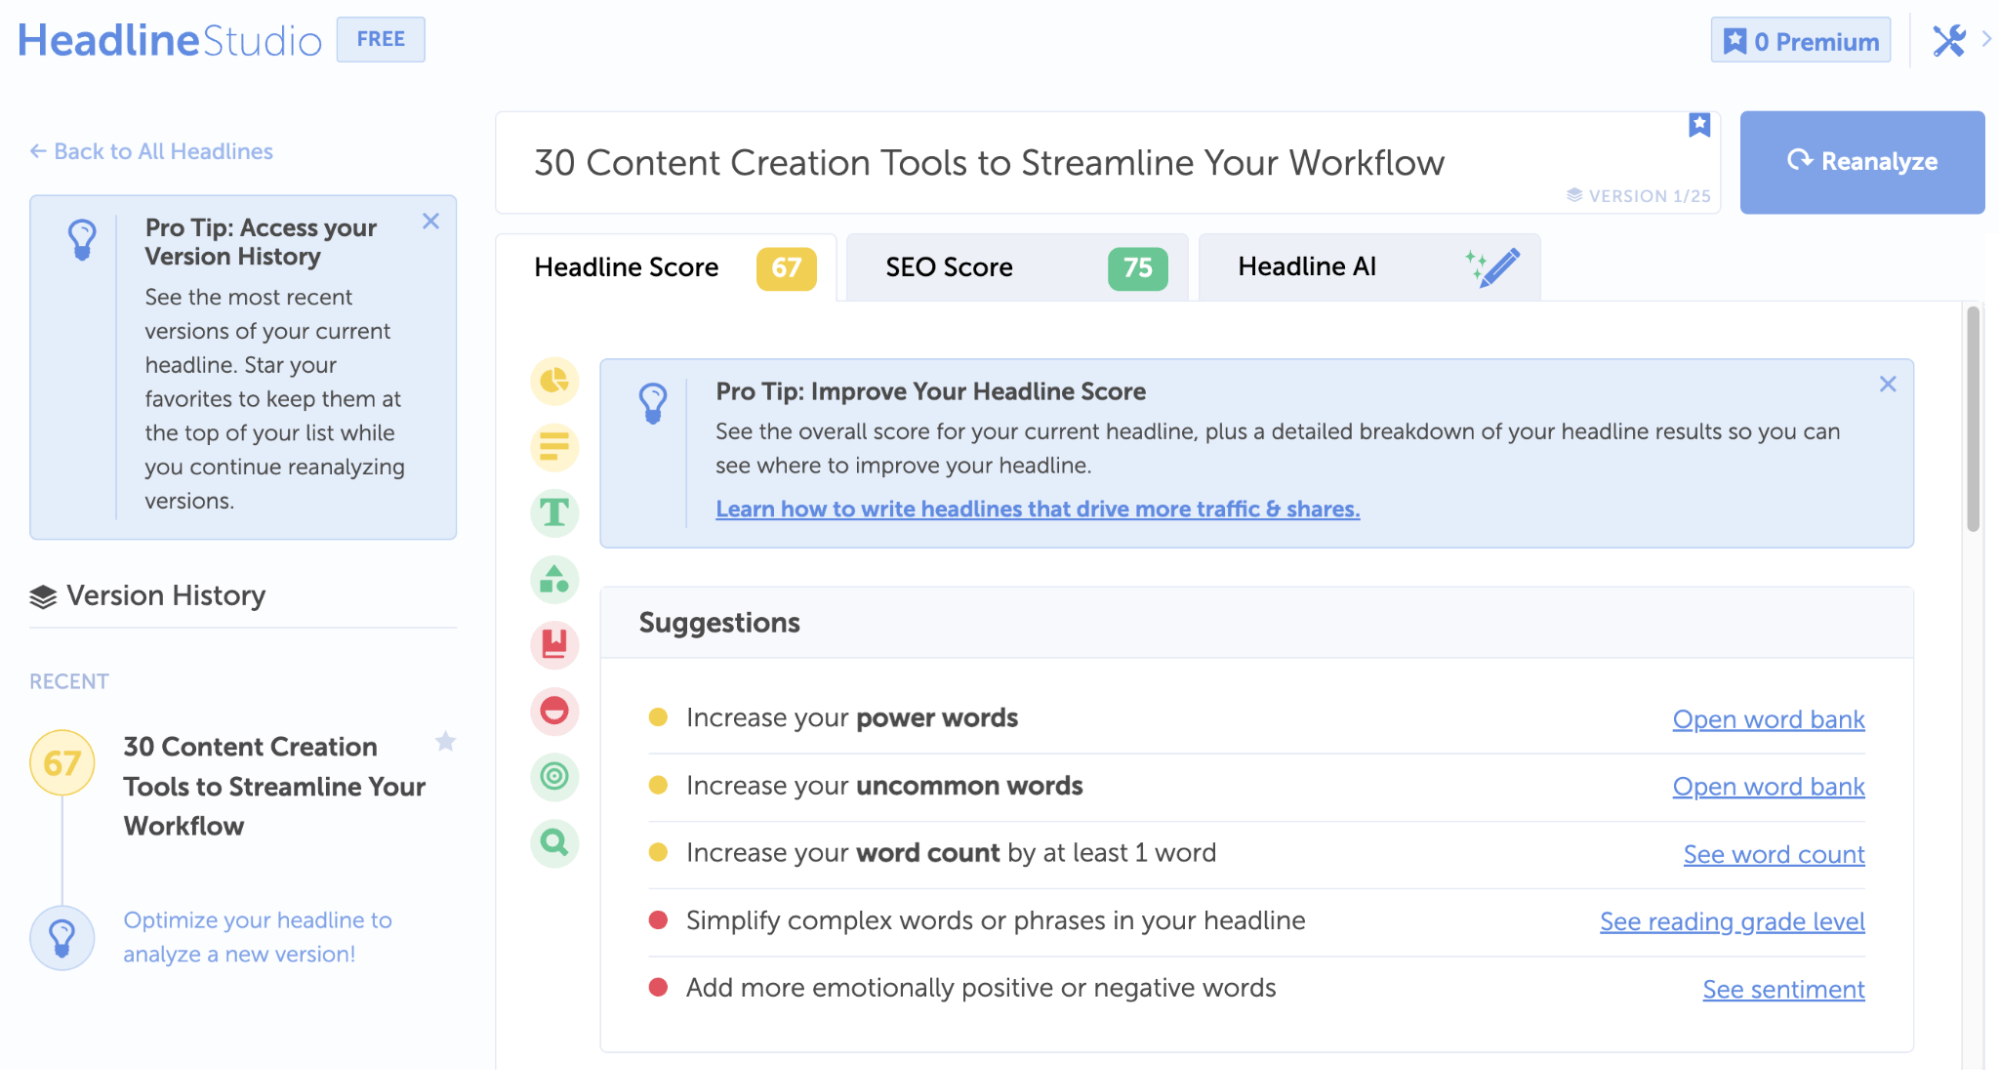
Task: Click the Headline Score 67 badge
Action: coord(787,267)
